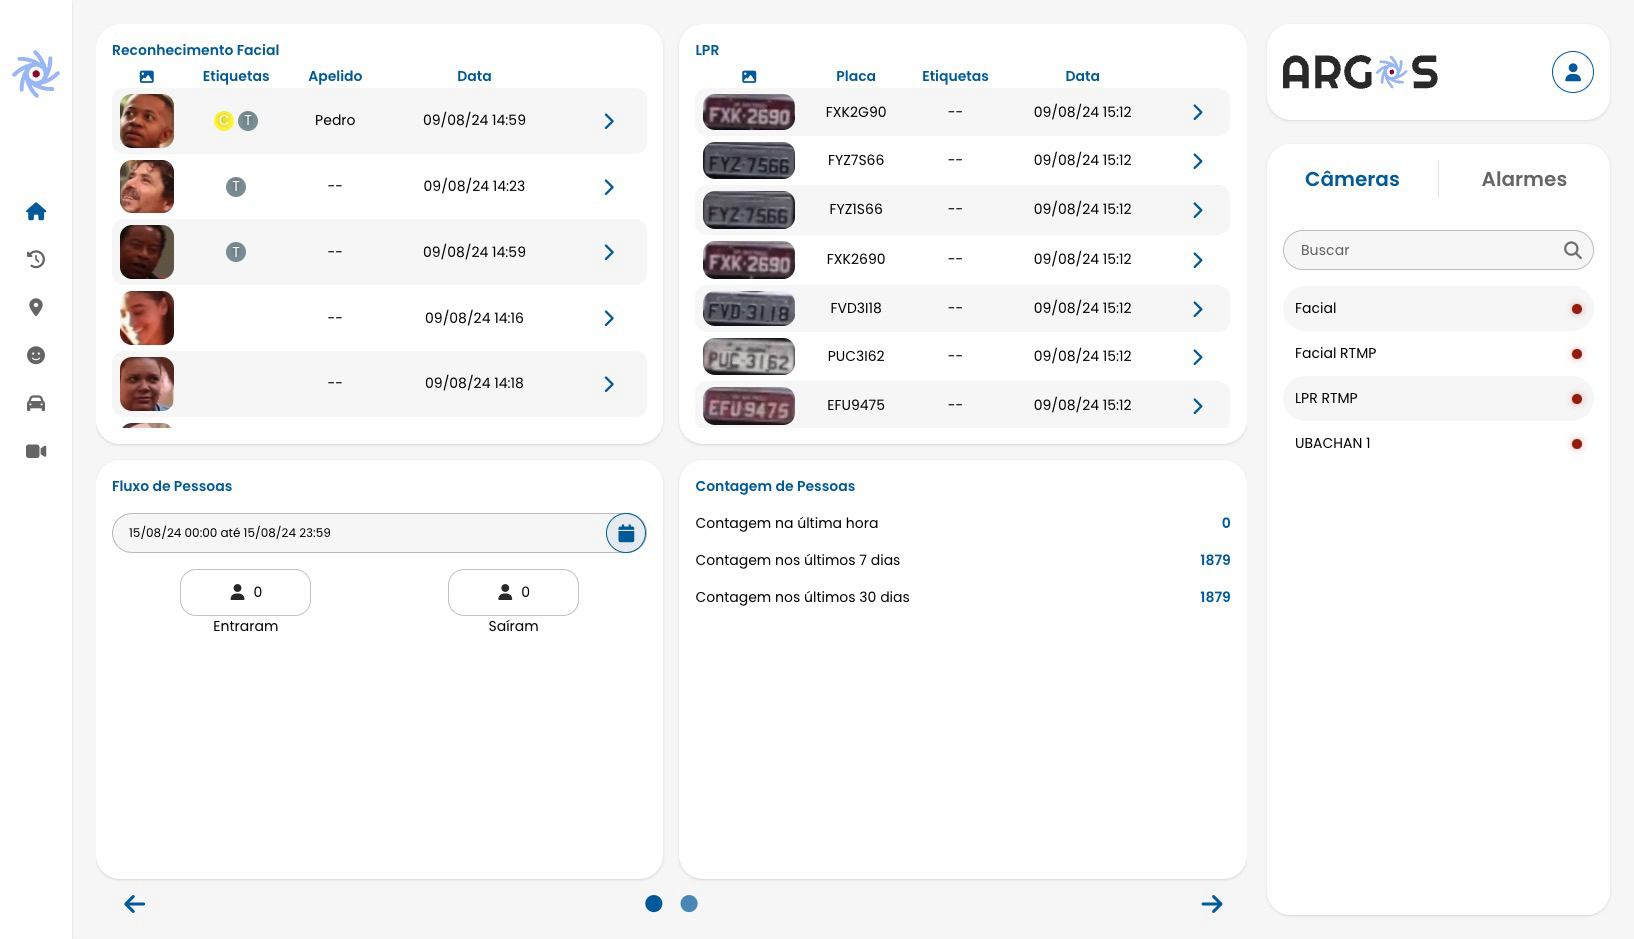
Task: Click the car vehicle icon in sidebar
Action: (x=36, y=403)
